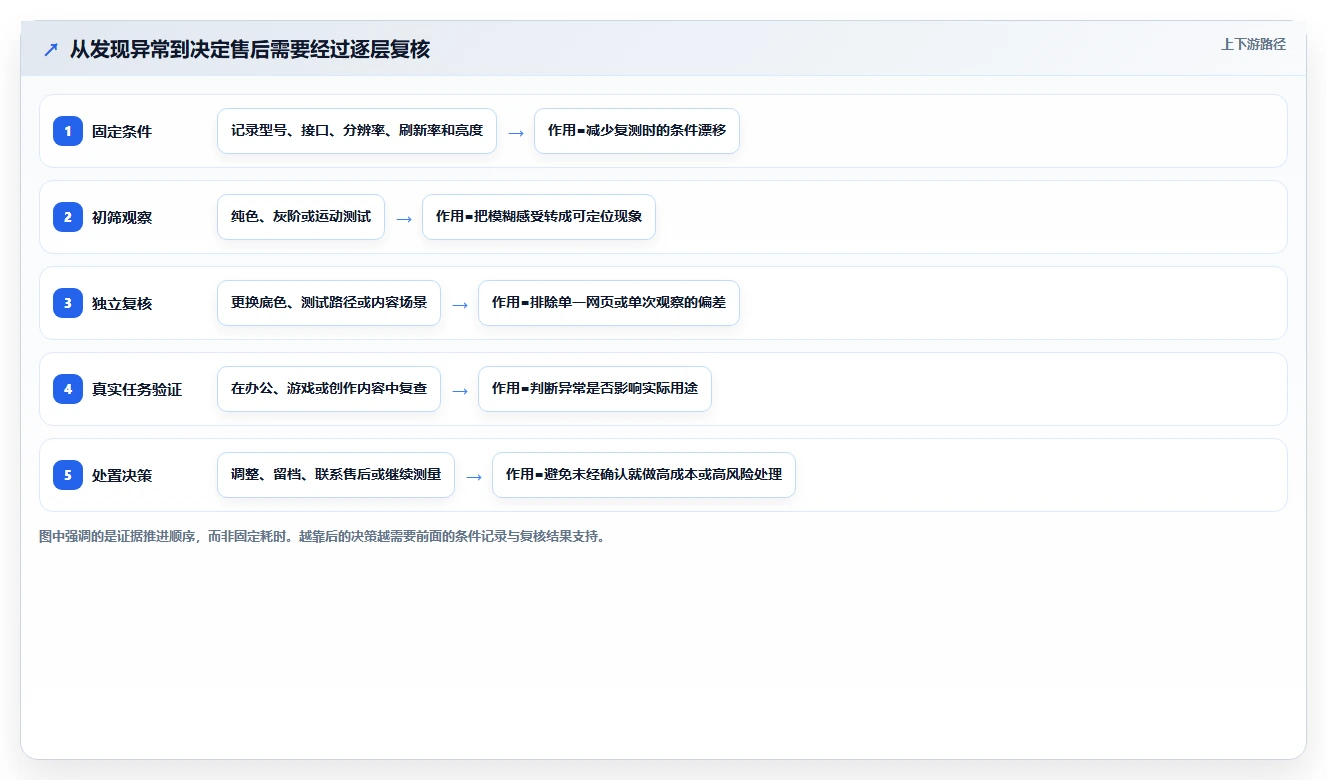This screenshot has height=780, width=1327.
Task: Click the 真实任务验证 step label
Action: [137, 389]
